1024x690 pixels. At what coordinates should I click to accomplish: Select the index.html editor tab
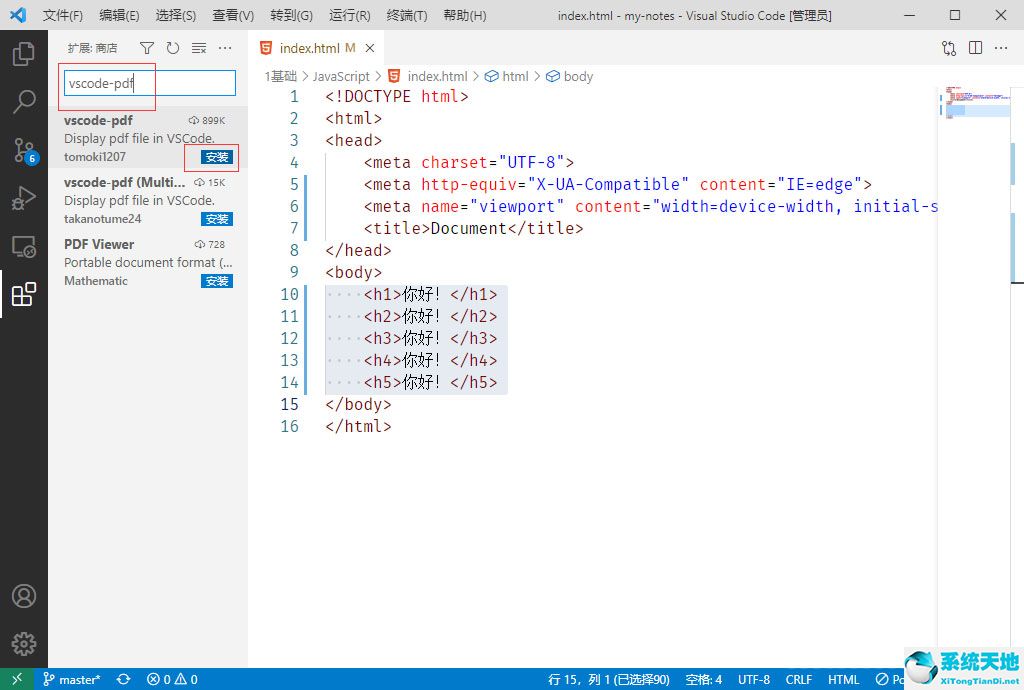pyautogui.click(x=307, y=46)
